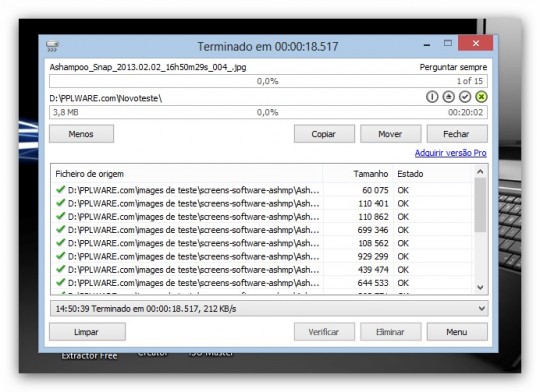Image resolution: width=540 pixels, height=392 pixels.
Task: Click the OK status in the 110 862 row
Action: pyautogui.click(x=403, y=217)
